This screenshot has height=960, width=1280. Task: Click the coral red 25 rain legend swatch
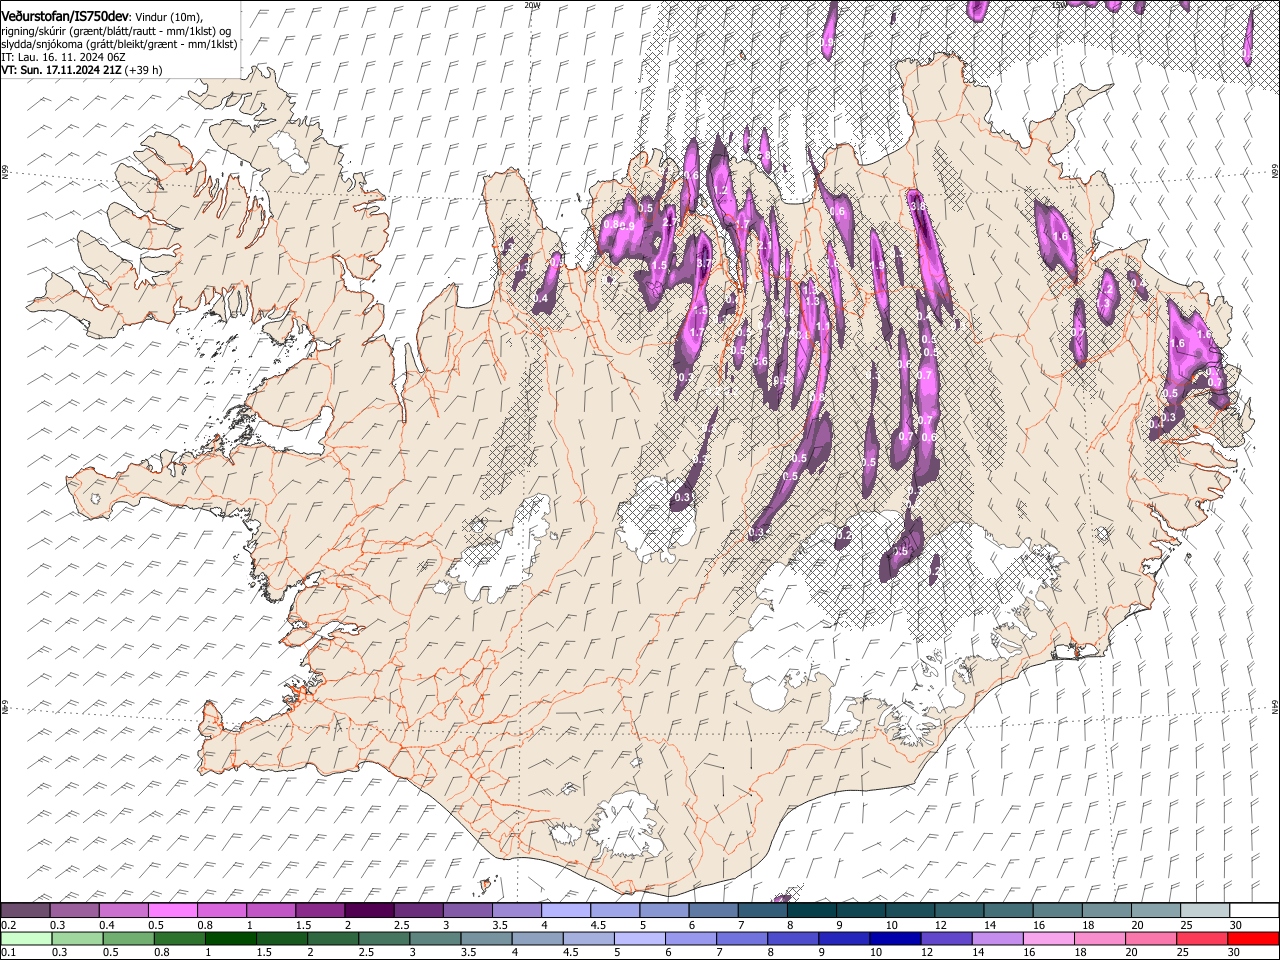click(1201, 939)
